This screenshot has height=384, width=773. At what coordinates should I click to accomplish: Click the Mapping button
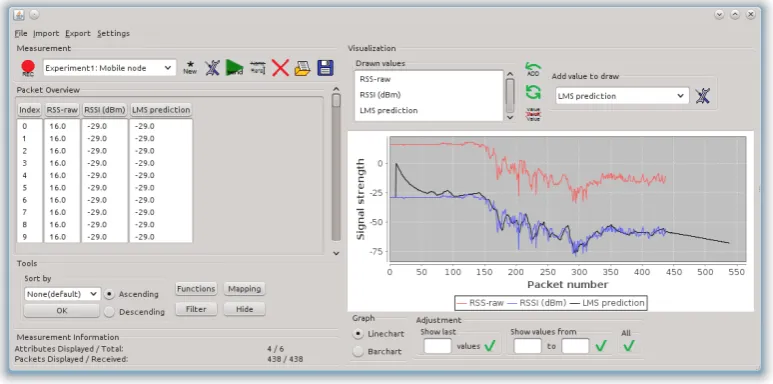(245, 289)
